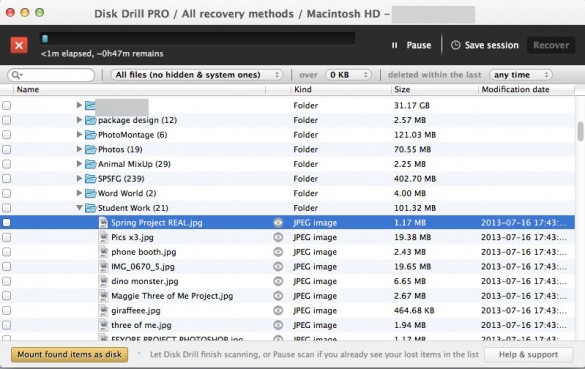585x369 pixels.
Task: Check the box for package design folder
Action: click(6, 120)
